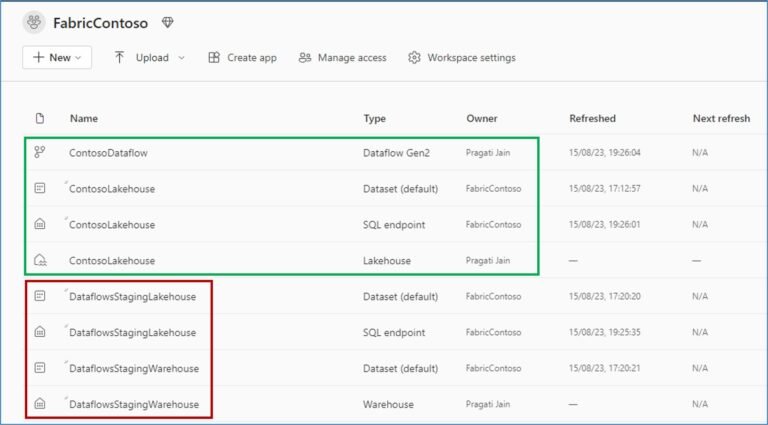Click the Dataflow Gen2 icon for ContosoDataflow
The height and width of the screenshot is (425, 768).
tap(40, 153)
